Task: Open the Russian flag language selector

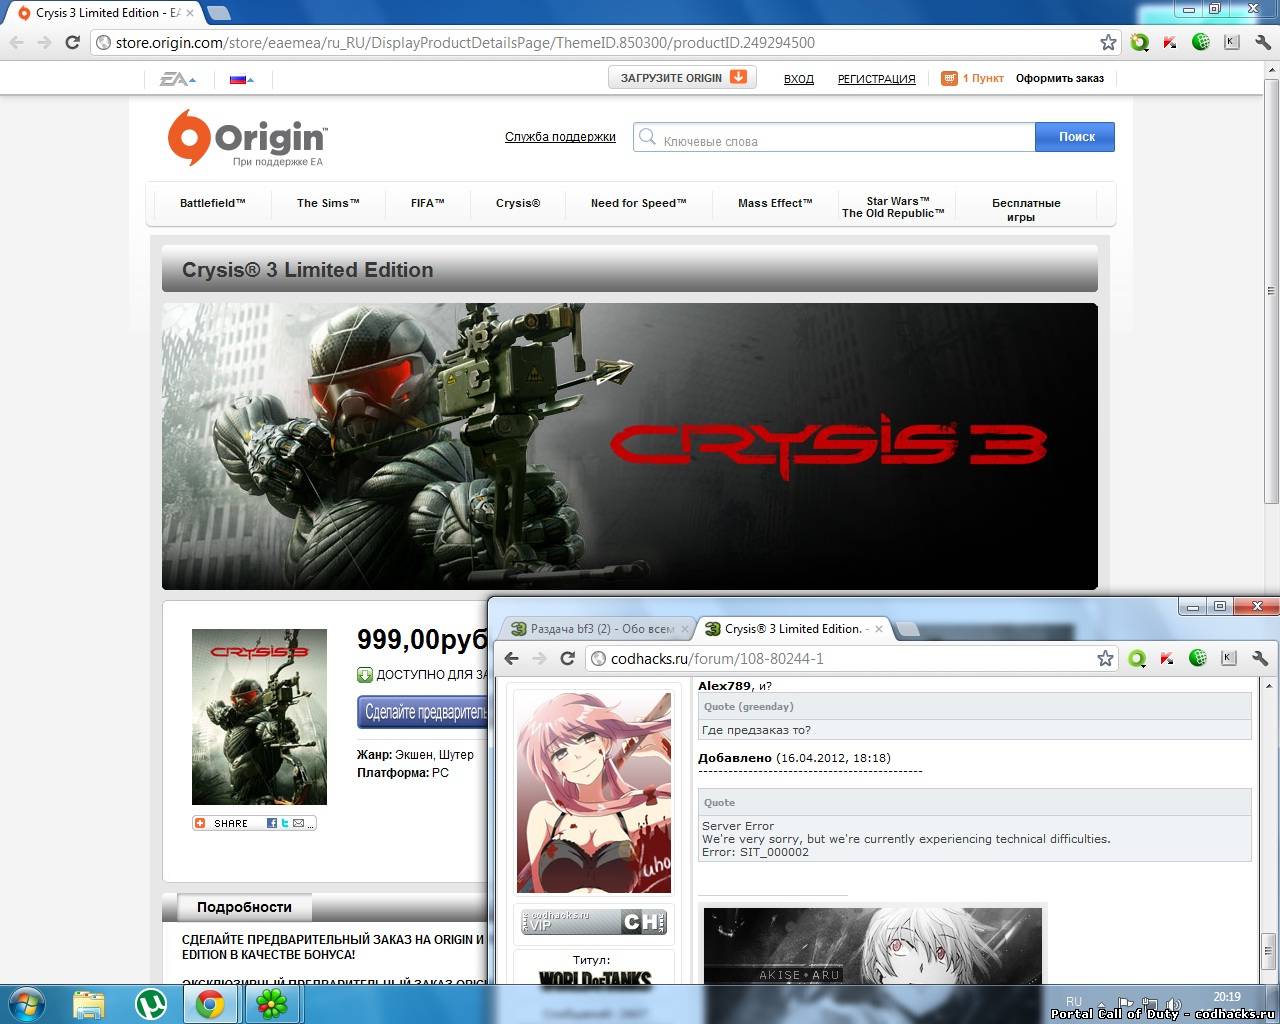Action: tap(241, 78)
